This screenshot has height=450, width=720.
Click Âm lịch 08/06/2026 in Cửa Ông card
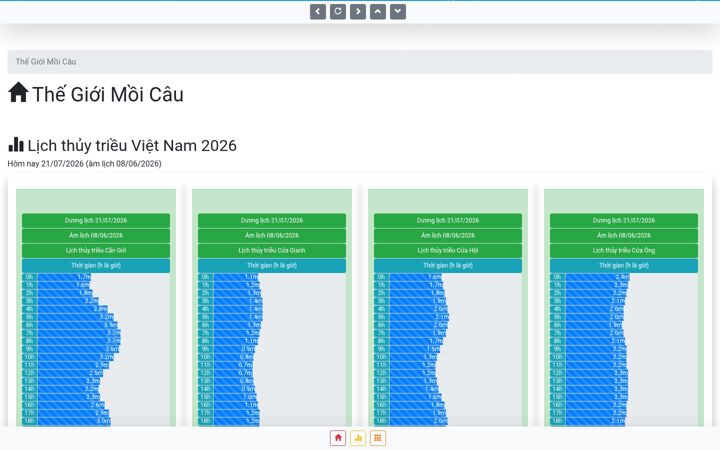pyautogui.click(x=624, y=235)
